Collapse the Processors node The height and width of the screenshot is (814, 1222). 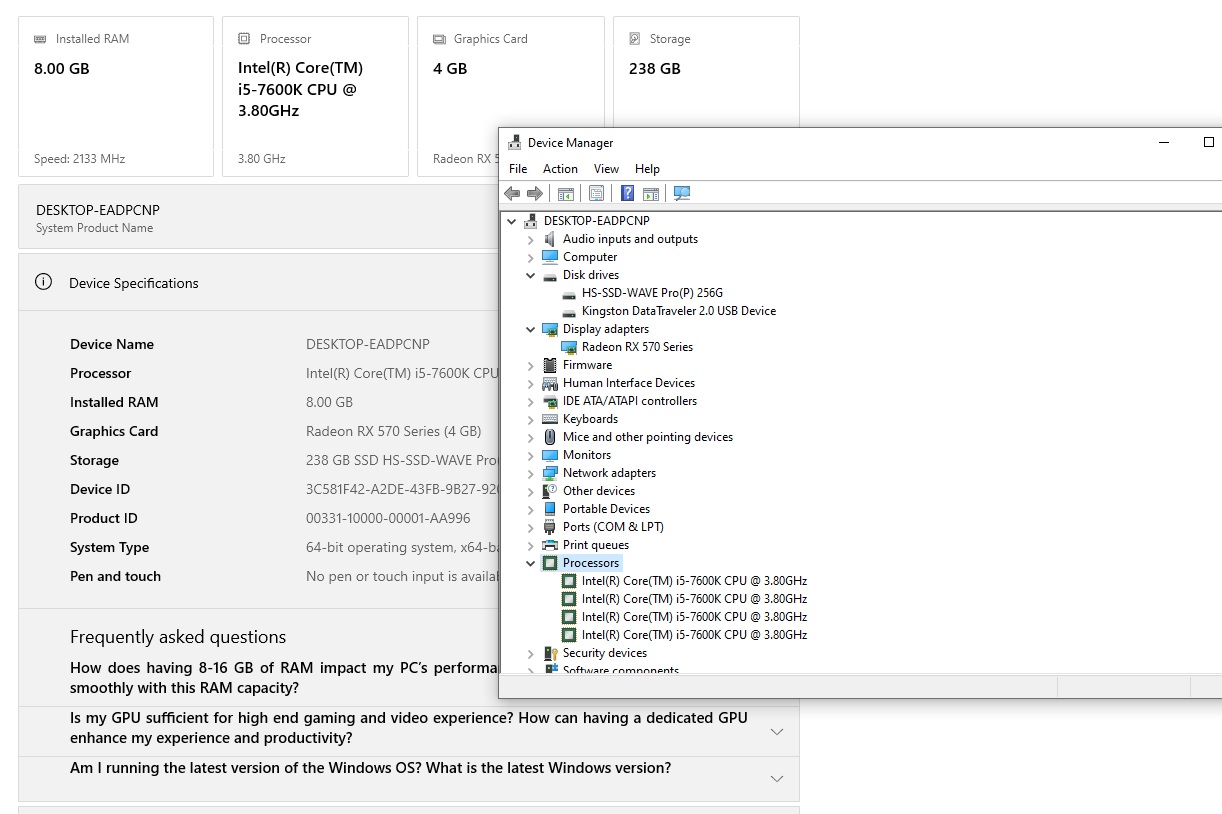[x=531, y=563]
